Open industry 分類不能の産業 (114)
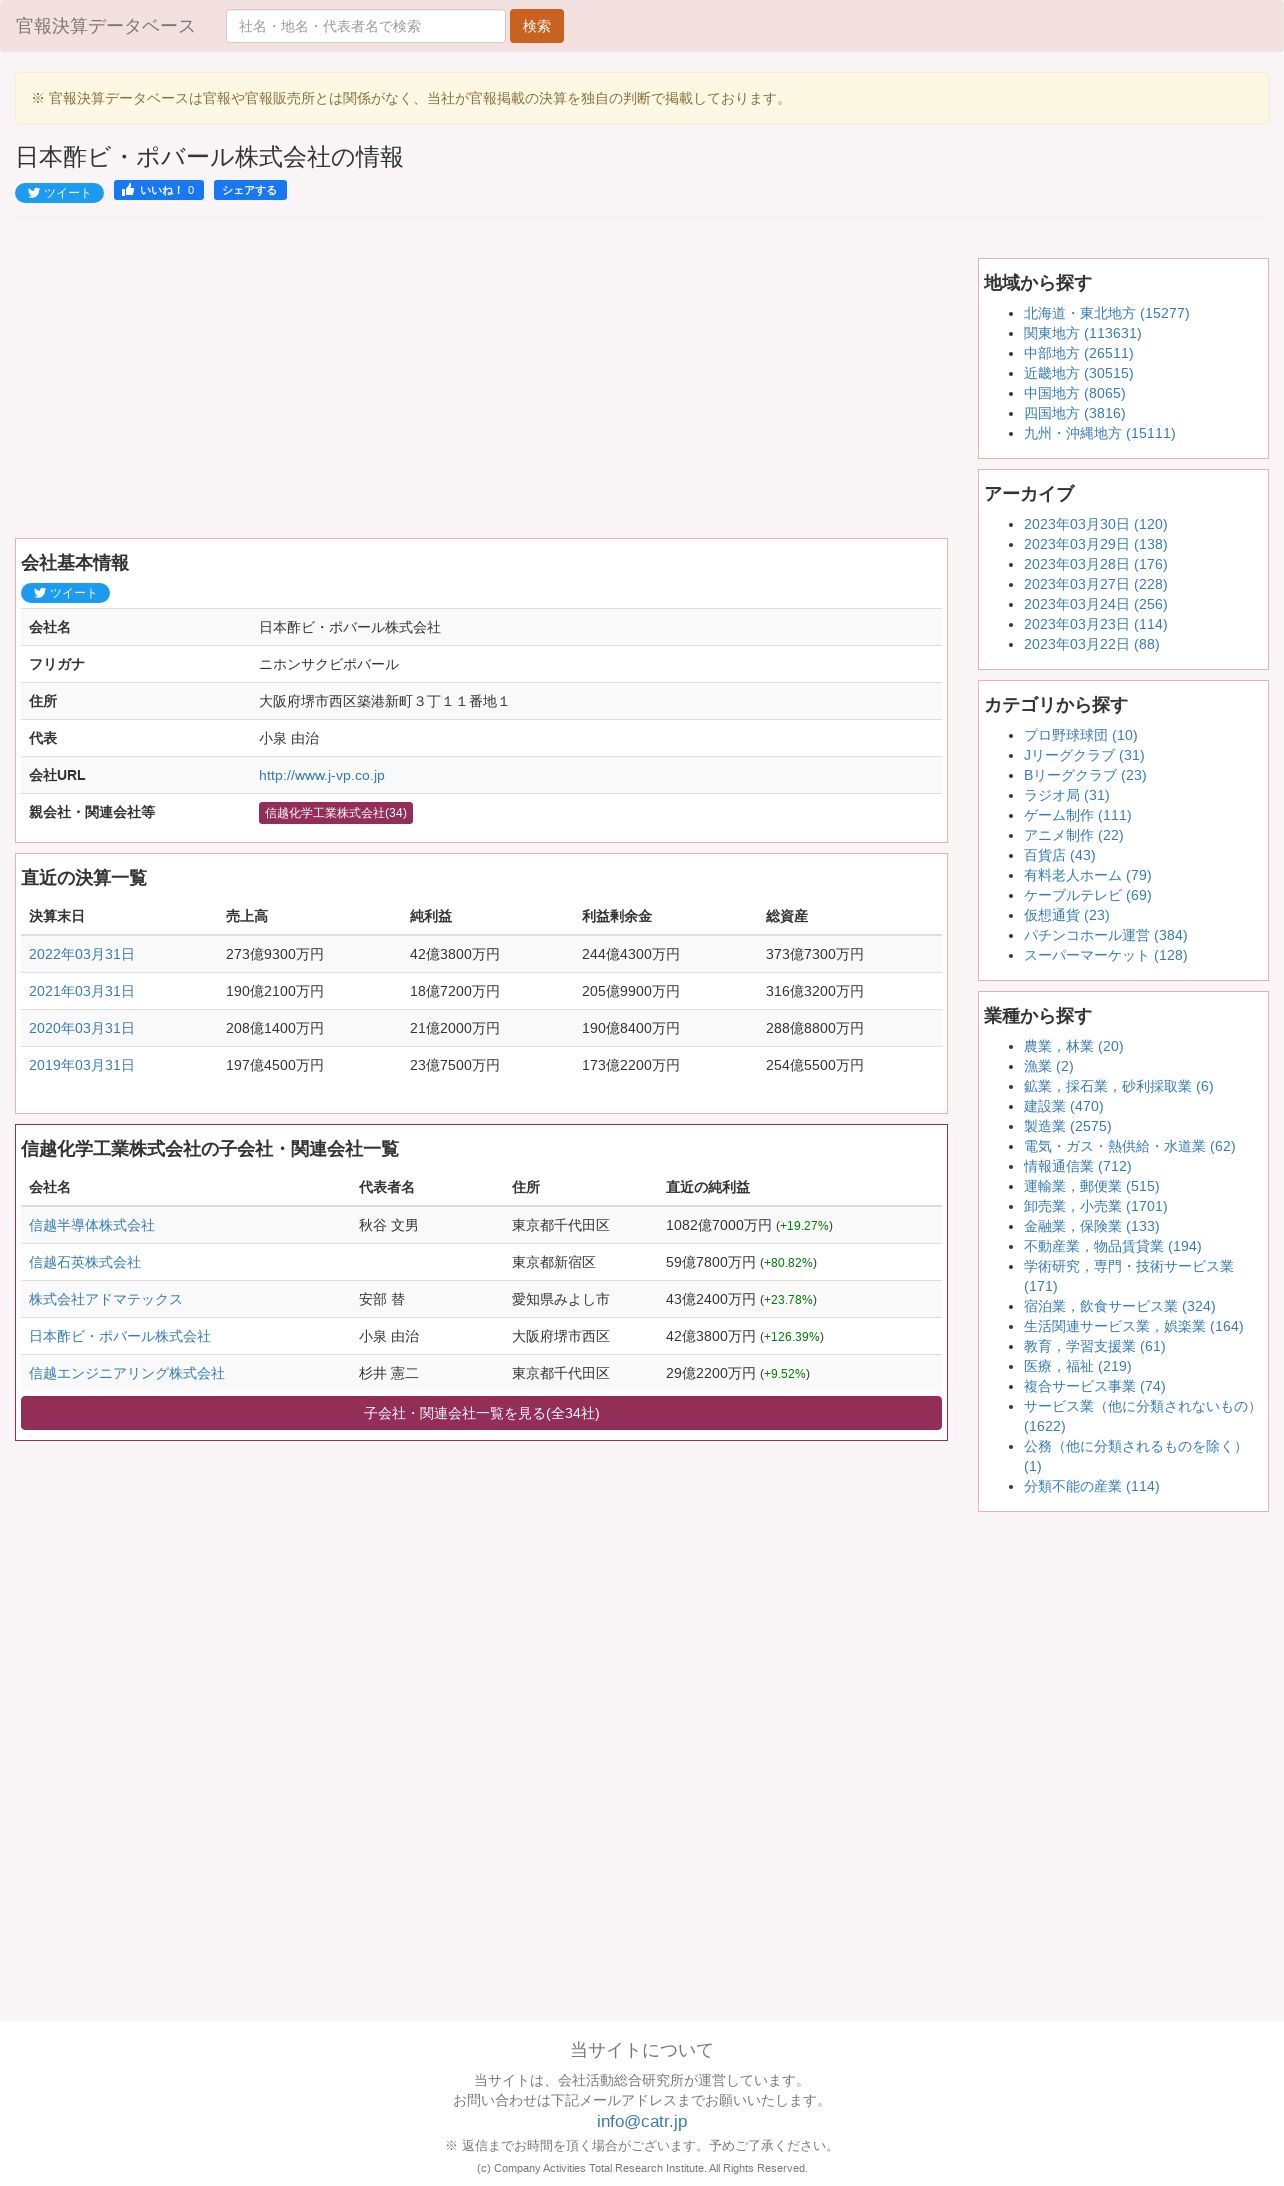1284x2186 pixels. (x=1091, y=1487)
